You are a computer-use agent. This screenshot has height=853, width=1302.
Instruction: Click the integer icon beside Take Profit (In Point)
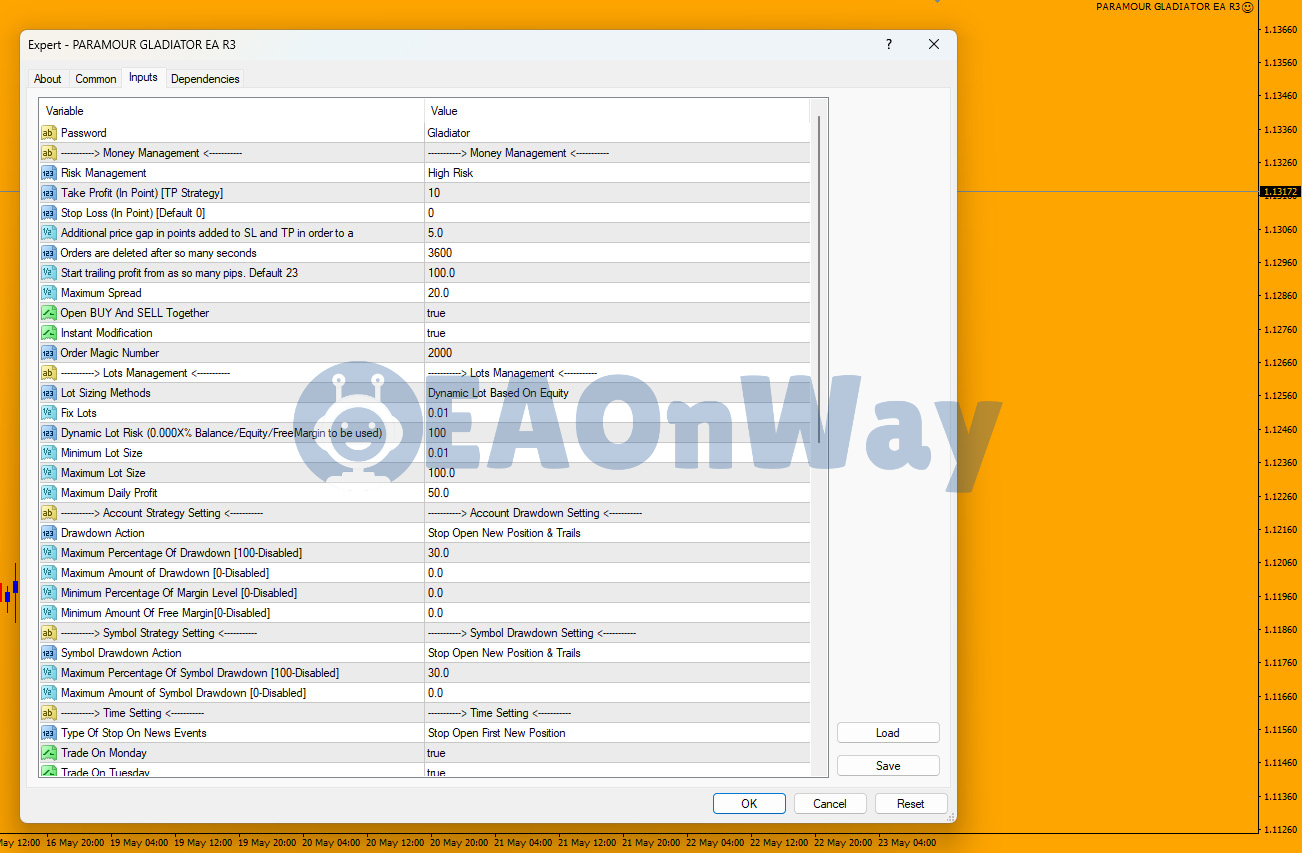48,193
